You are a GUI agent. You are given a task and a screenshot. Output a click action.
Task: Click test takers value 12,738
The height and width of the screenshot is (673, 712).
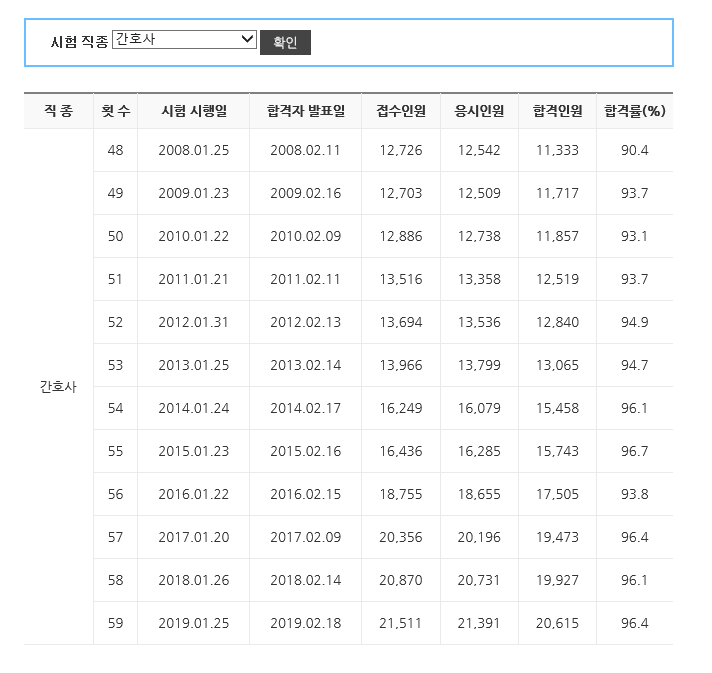pyautogui.click(x=479, y=237)
